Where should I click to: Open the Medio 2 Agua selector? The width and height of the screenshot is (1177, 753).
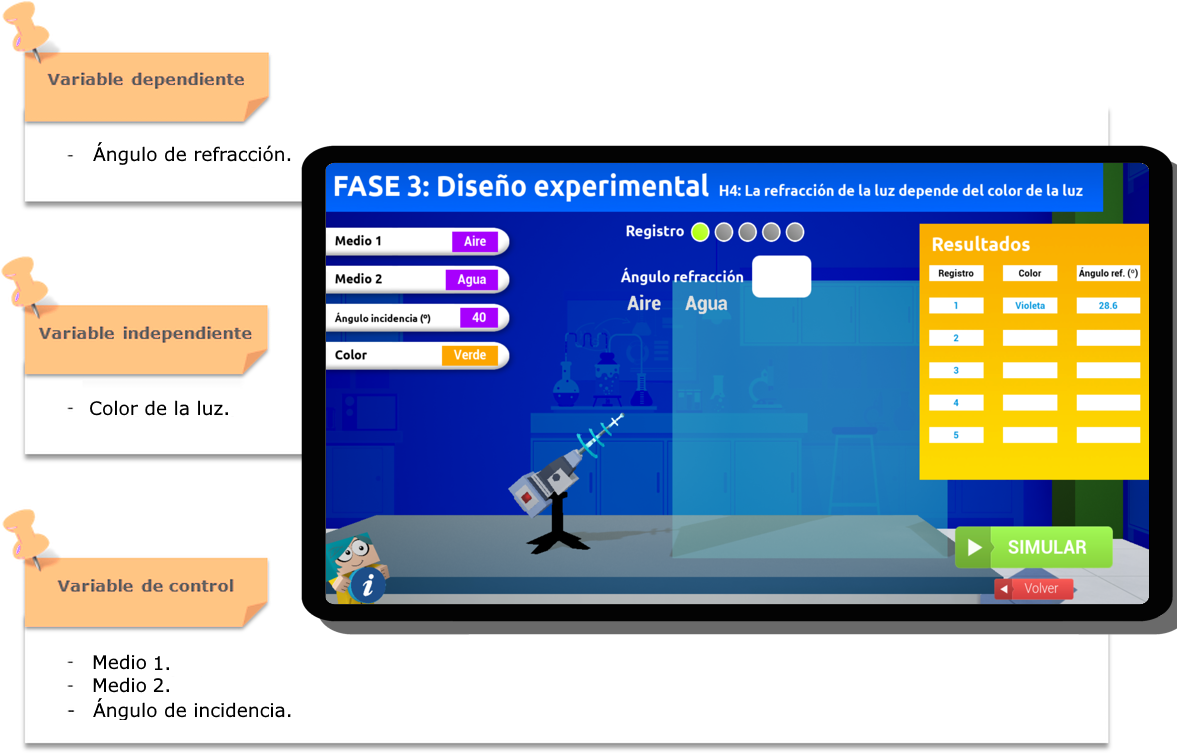[x=471, y=279]
